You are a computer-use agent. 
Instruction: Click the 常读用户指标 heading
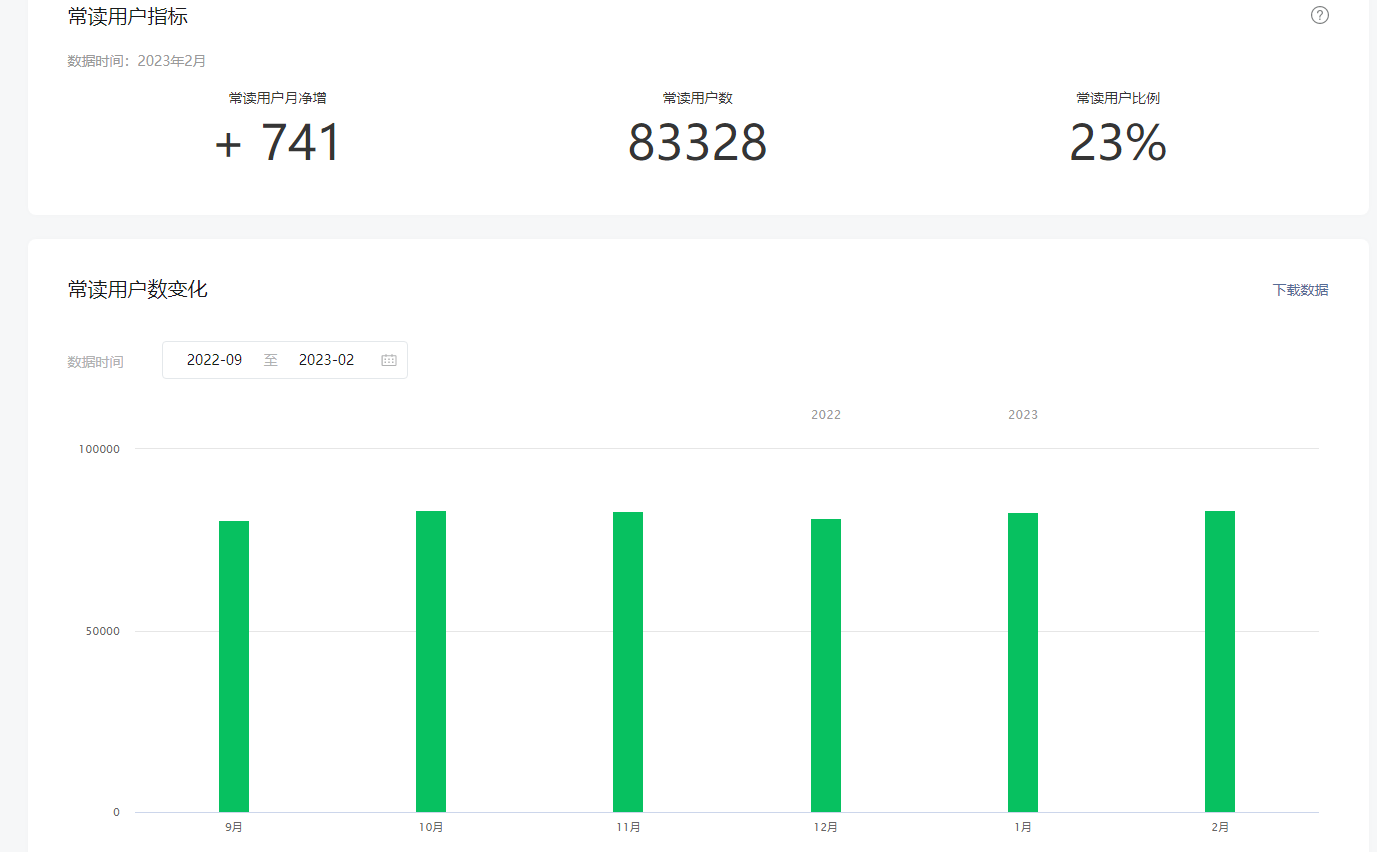coord(128,16)
